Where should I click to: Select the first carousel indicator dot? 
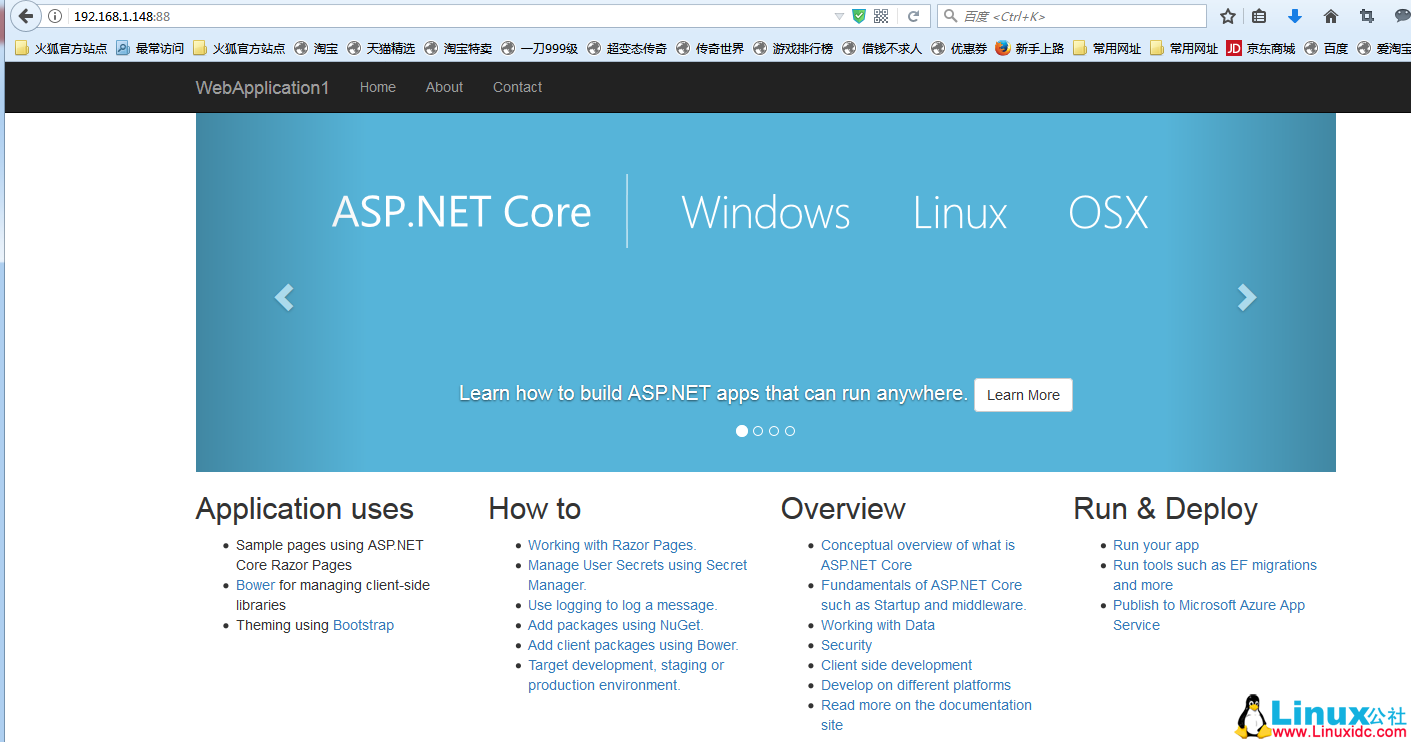tap(742, 431)
